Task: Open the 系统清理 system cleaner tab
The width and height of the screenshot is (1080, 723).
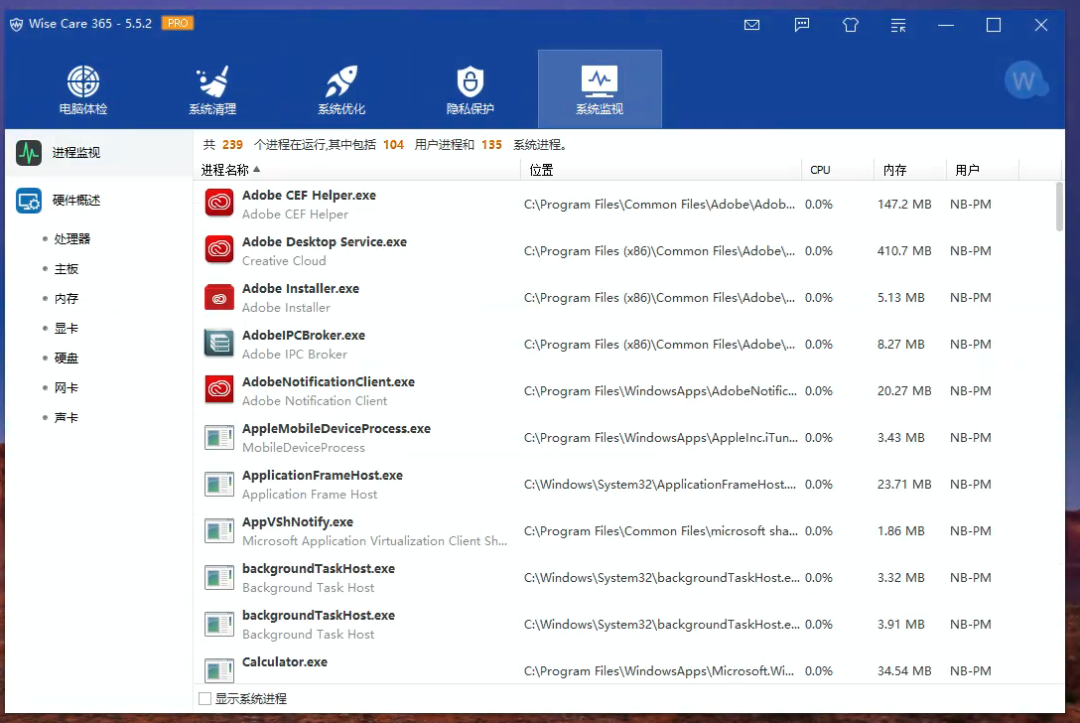Action: (x=212, y=90)
